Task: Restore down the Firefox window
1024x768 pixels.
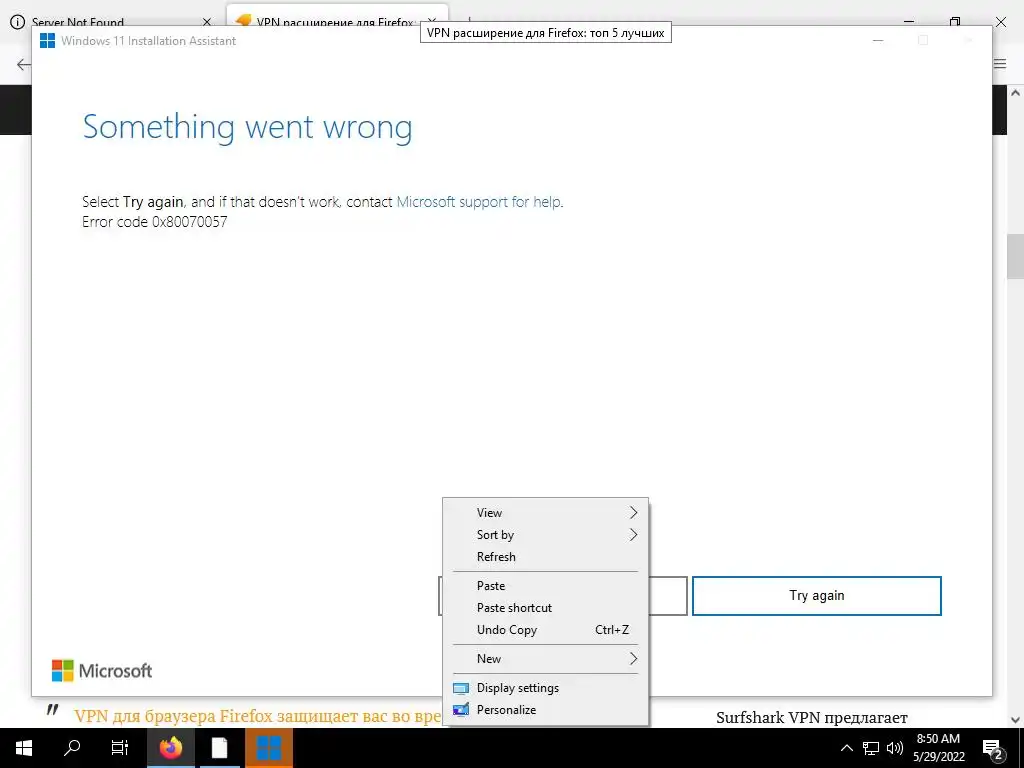Action: pyautogui.click(x=955, y=22)
